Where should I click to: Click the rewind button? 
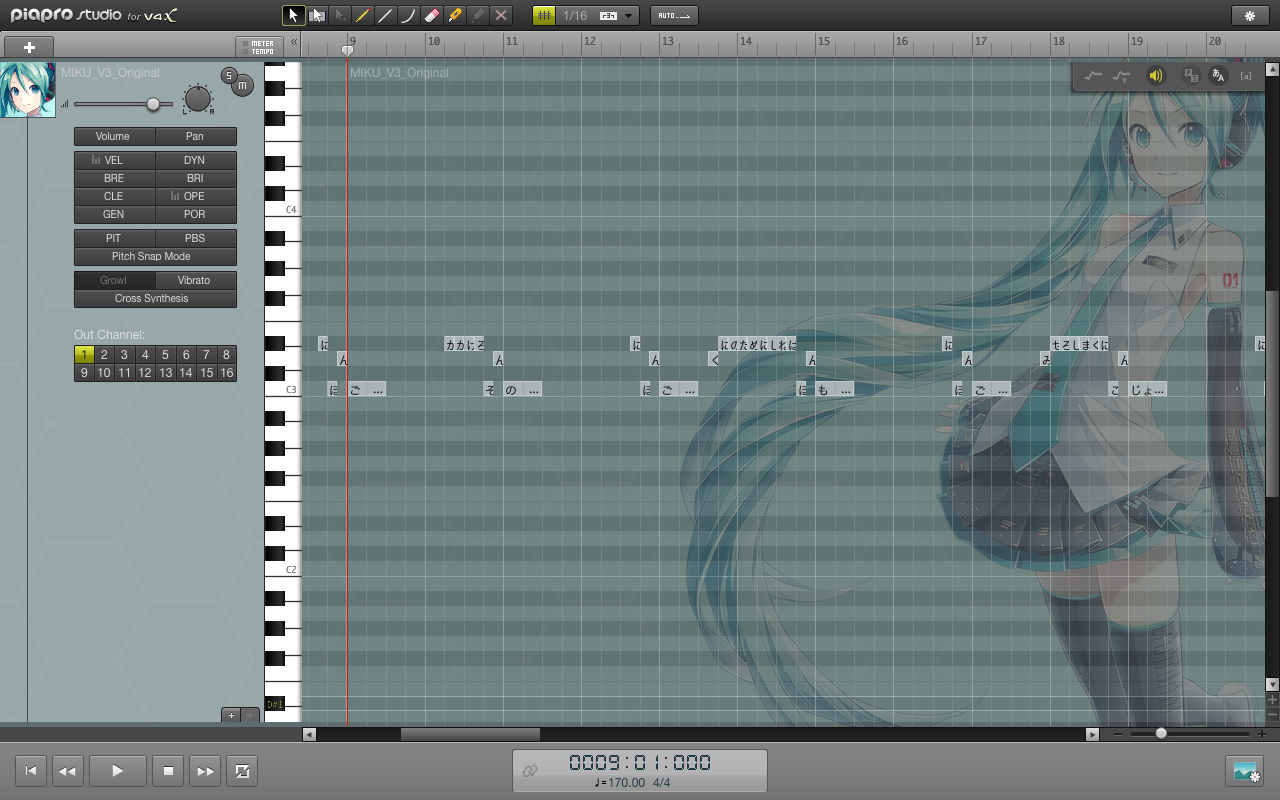pyautogui.click(x=67, y=771)
